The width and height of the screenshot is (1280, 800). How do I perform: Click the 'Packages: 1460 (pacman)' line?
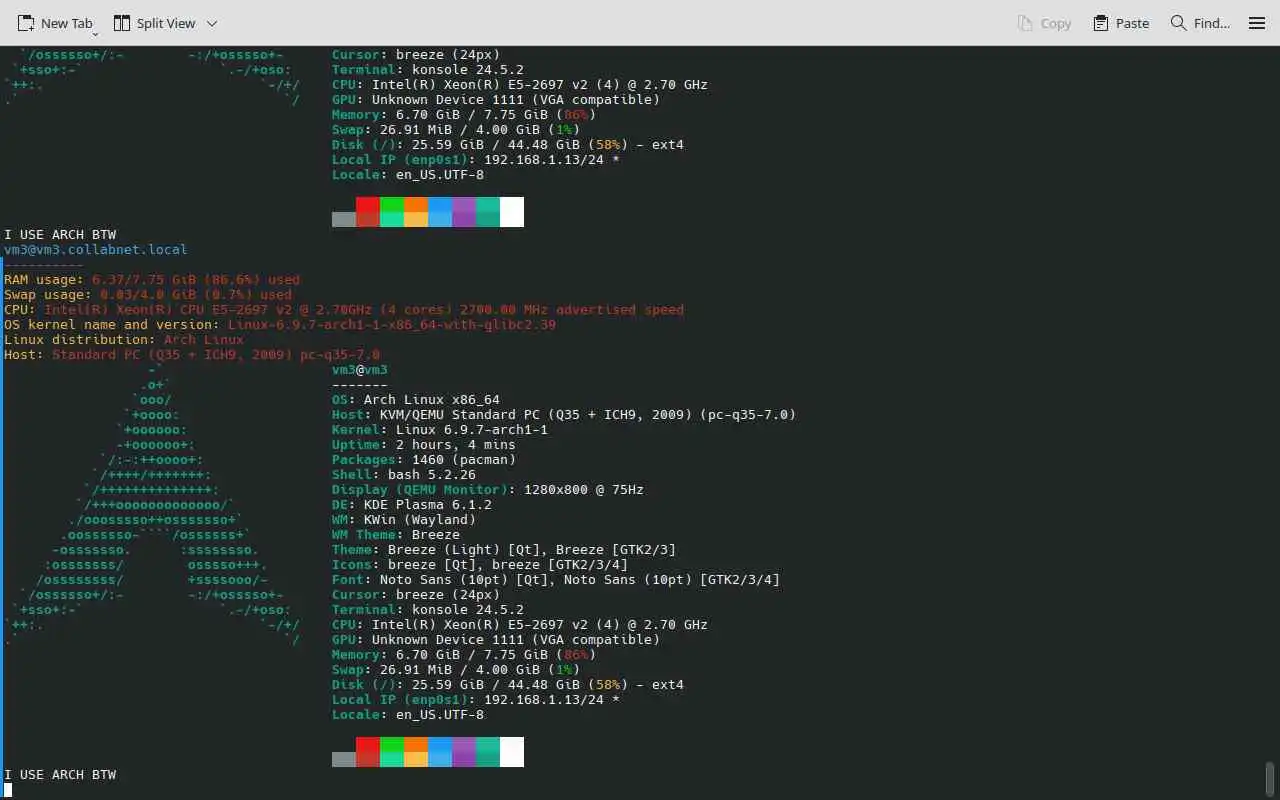(x=424, y=460)
